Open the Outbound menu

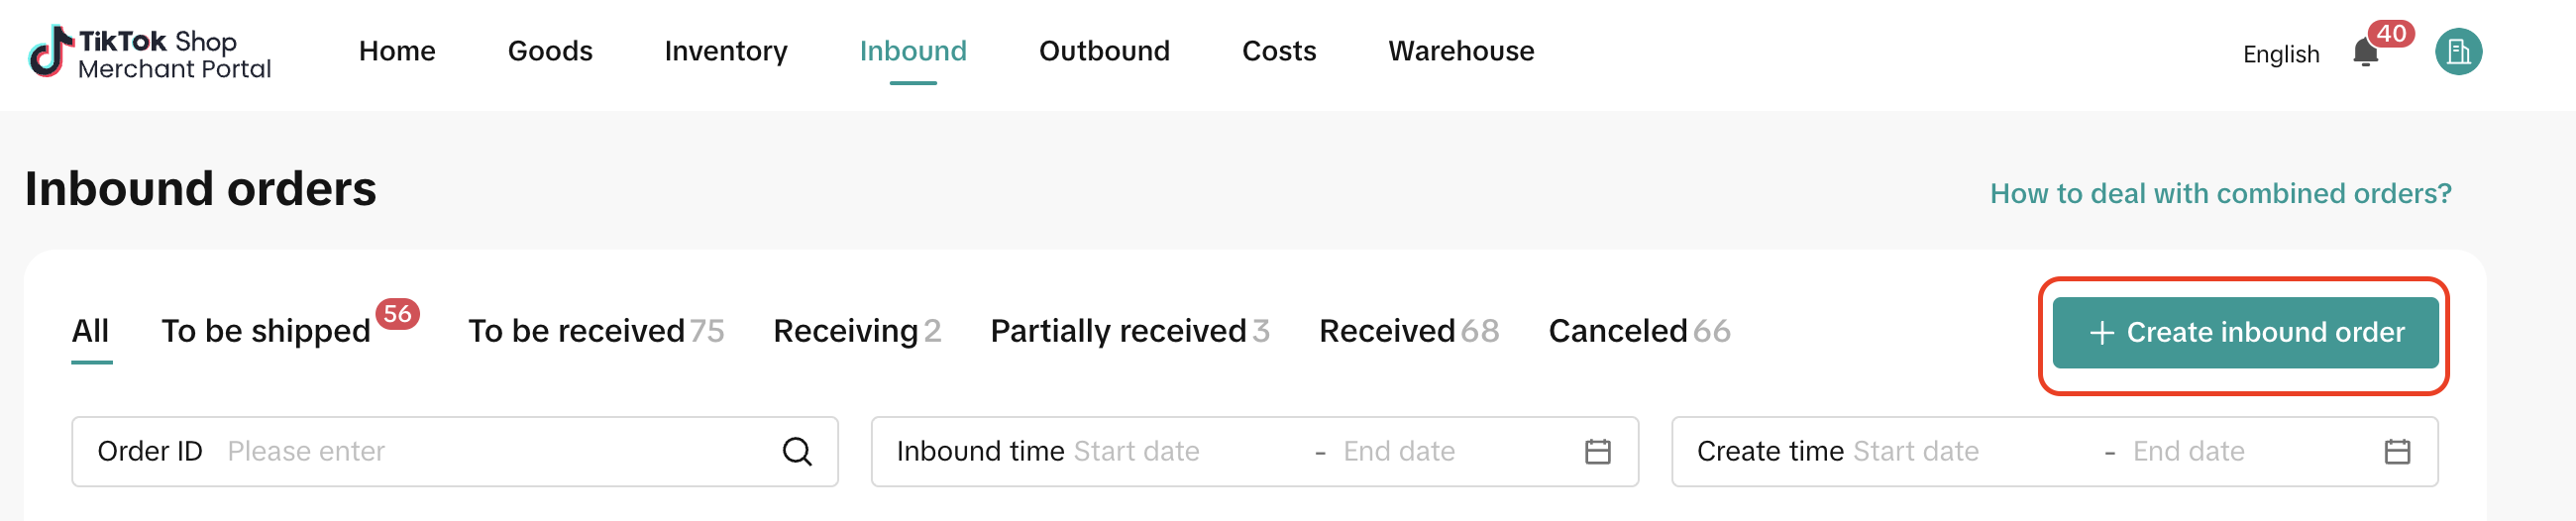pyautogui.click(x=1104, y=51)
